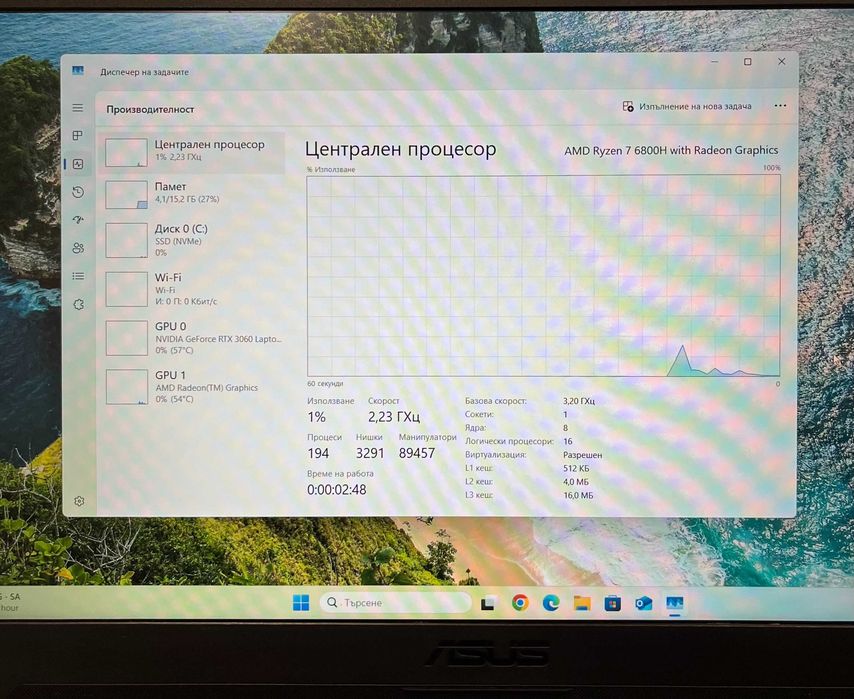Click the uptime value 0:00:02:48
Screen dimensions: 854x699
click(337, 490)
